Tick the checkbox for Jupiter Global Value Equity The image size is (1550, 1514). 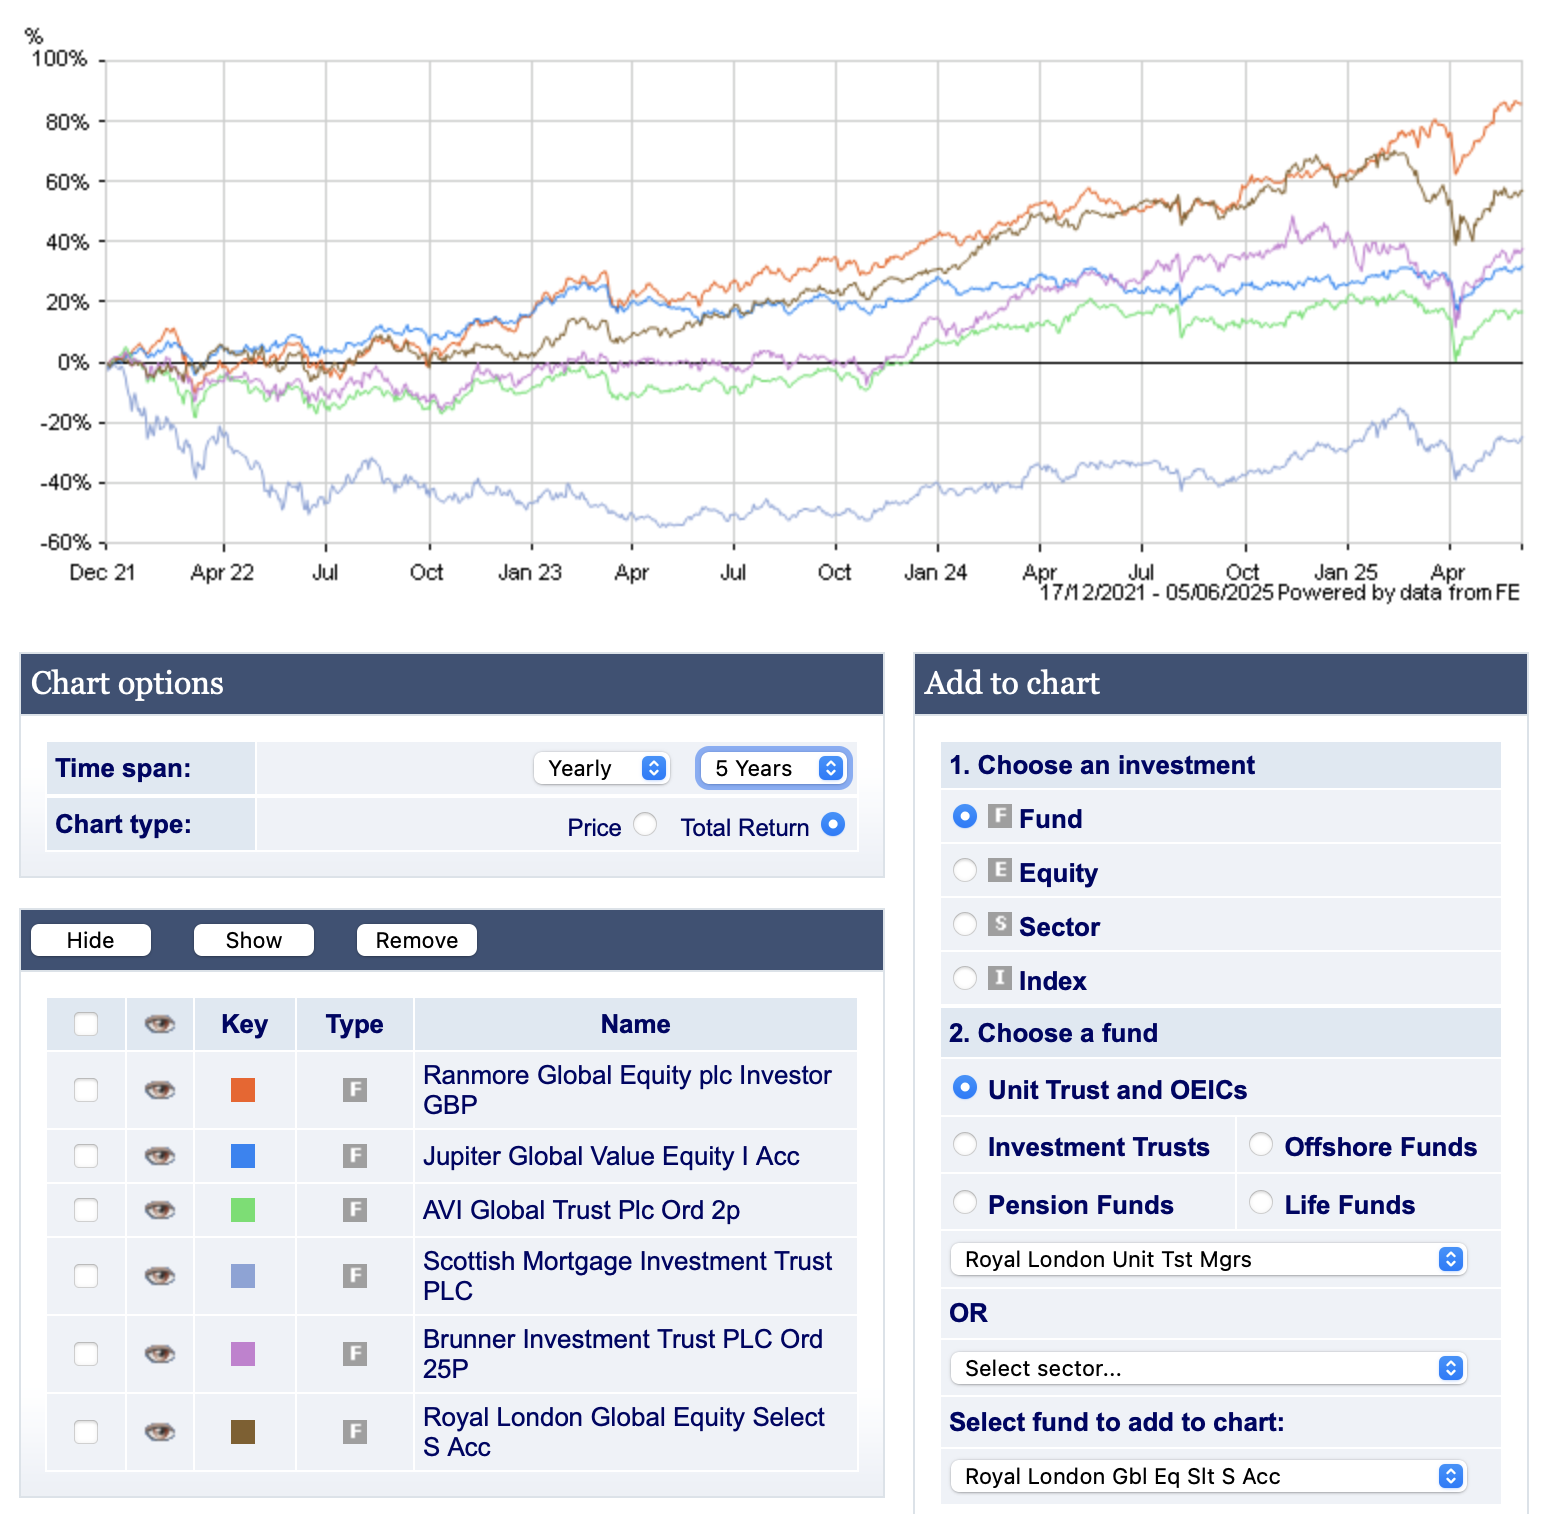86,1156
